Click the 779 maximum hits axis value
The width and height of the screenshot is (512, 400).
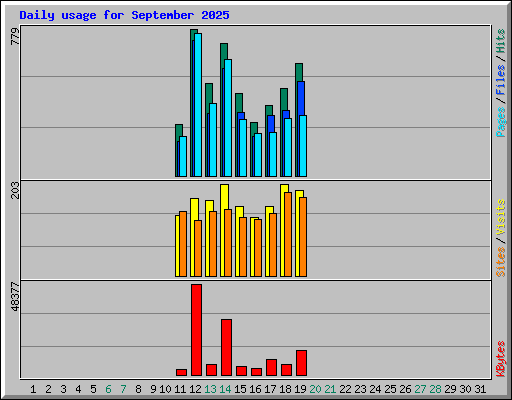(15, 36)
